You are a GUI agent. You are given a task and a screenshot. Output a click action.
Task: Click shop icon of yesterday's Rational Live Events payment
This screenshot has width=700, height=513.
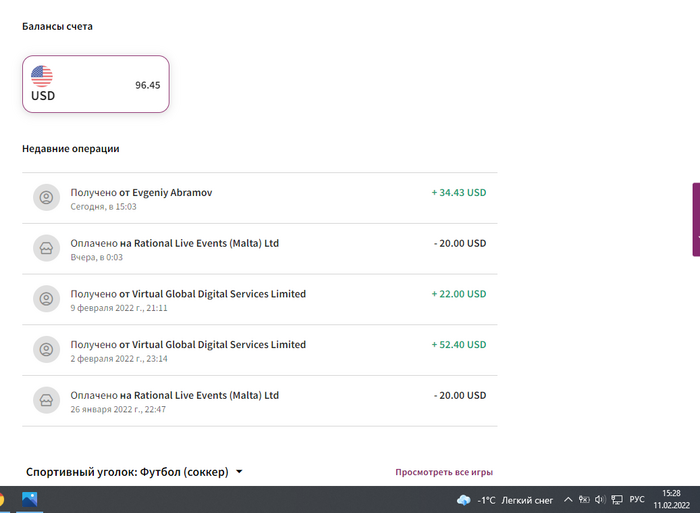(x=46, y=248)
